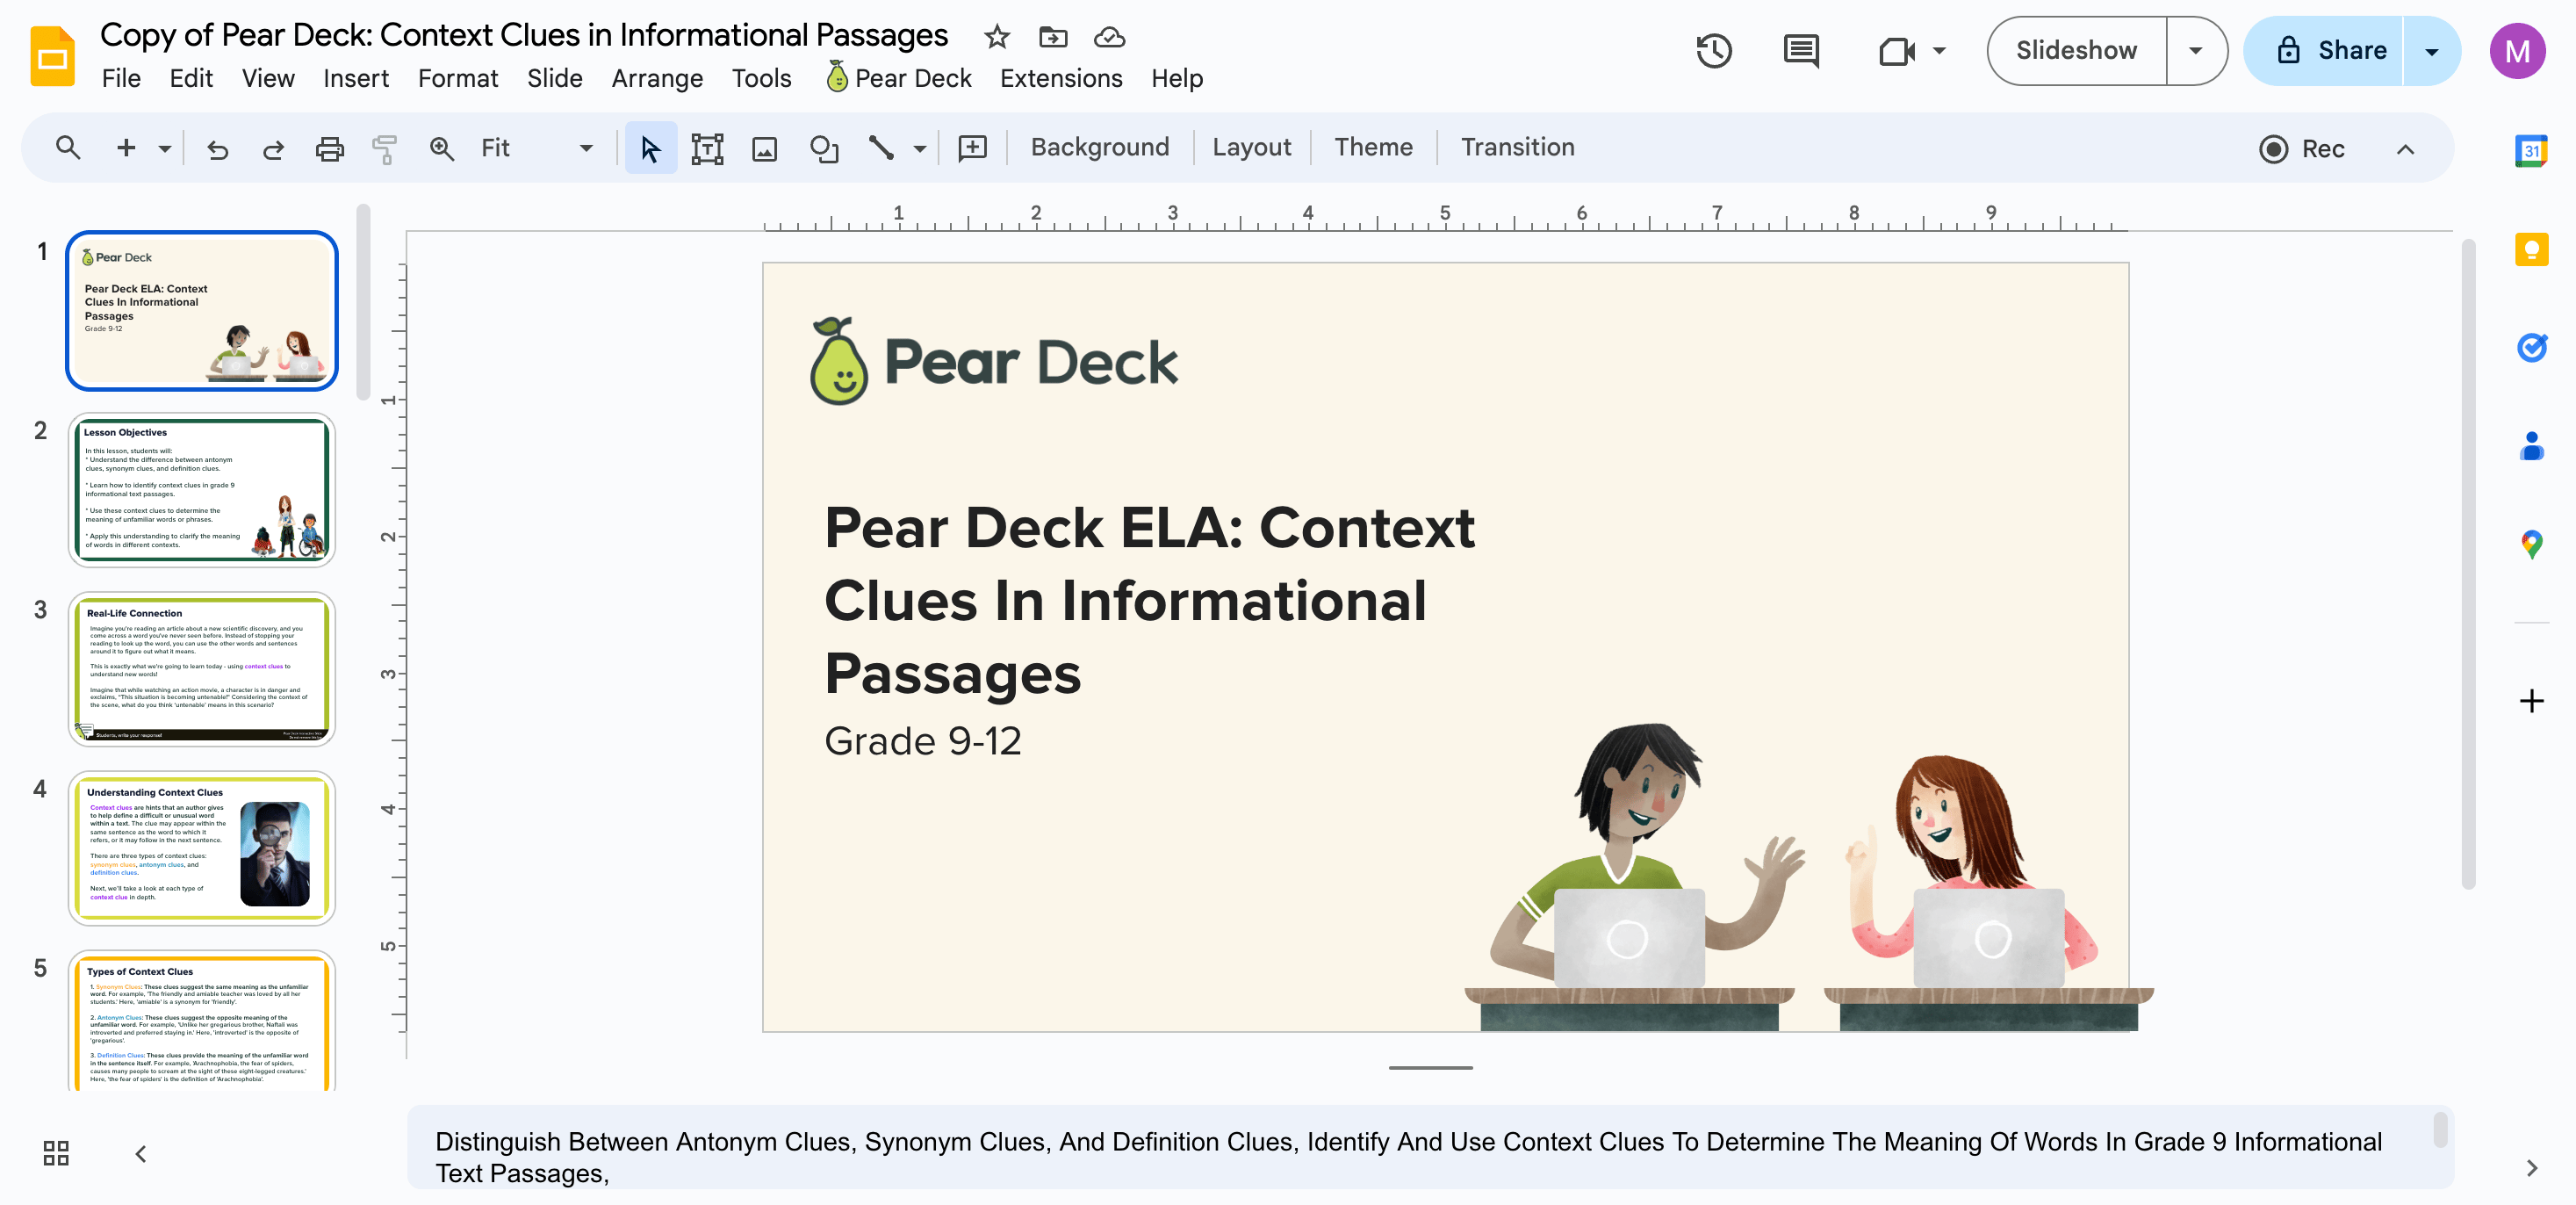Open the Edit menu

click(x=191, y=78)
